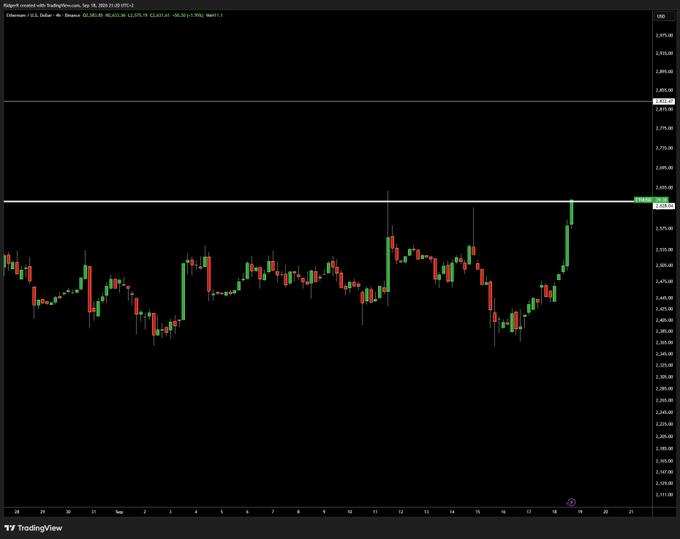
Task: Click the white 2,628.04 price axis label
Action: pos(664,206)
